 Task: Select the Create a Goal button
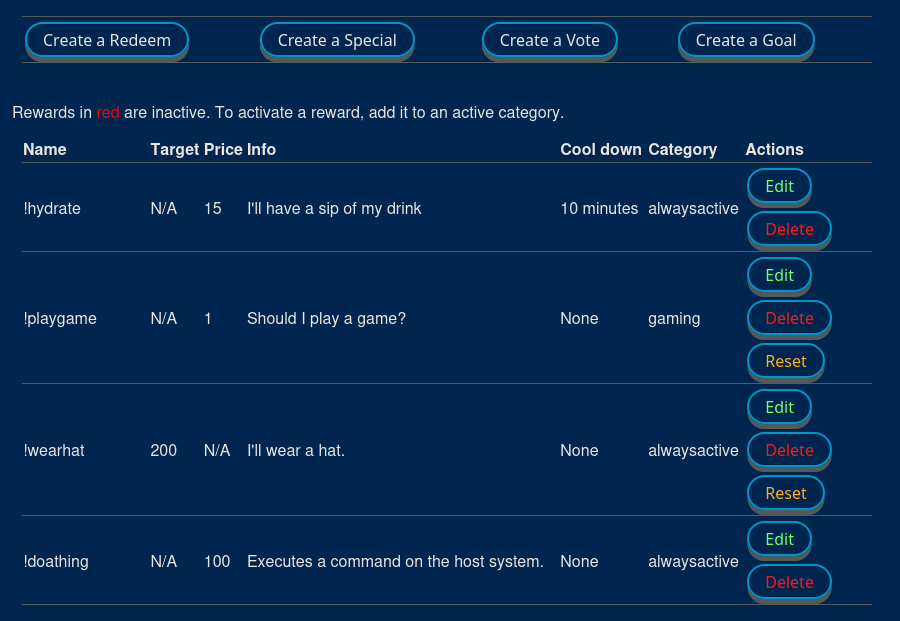(x=746, y=40)
